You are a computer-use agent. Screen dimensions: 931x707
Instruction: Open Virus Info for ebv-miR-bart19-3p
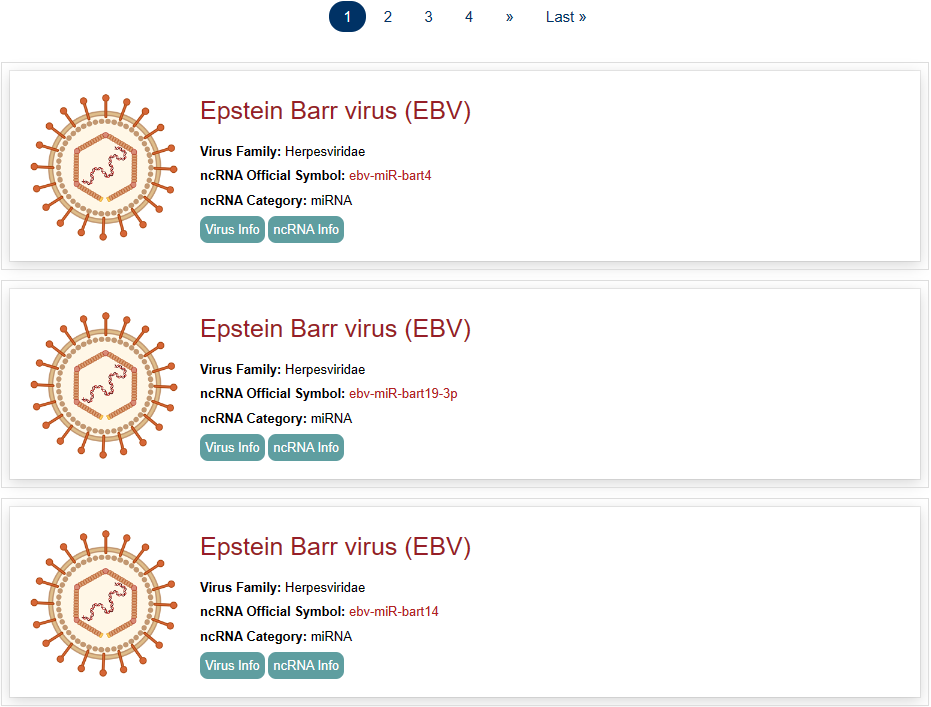tap(232, 448)
